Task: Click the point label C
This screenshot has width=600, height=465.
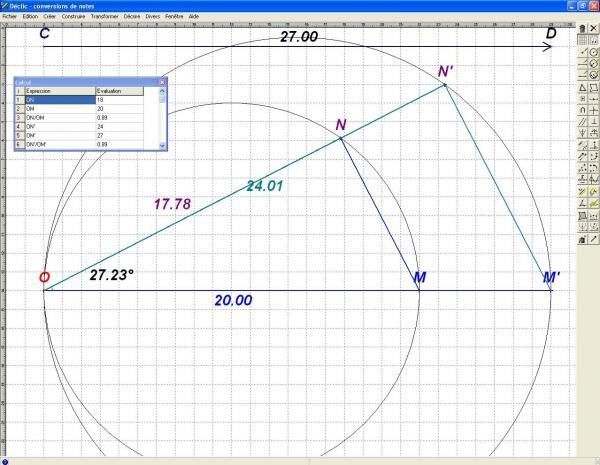Action: click(x=44, y=33)
